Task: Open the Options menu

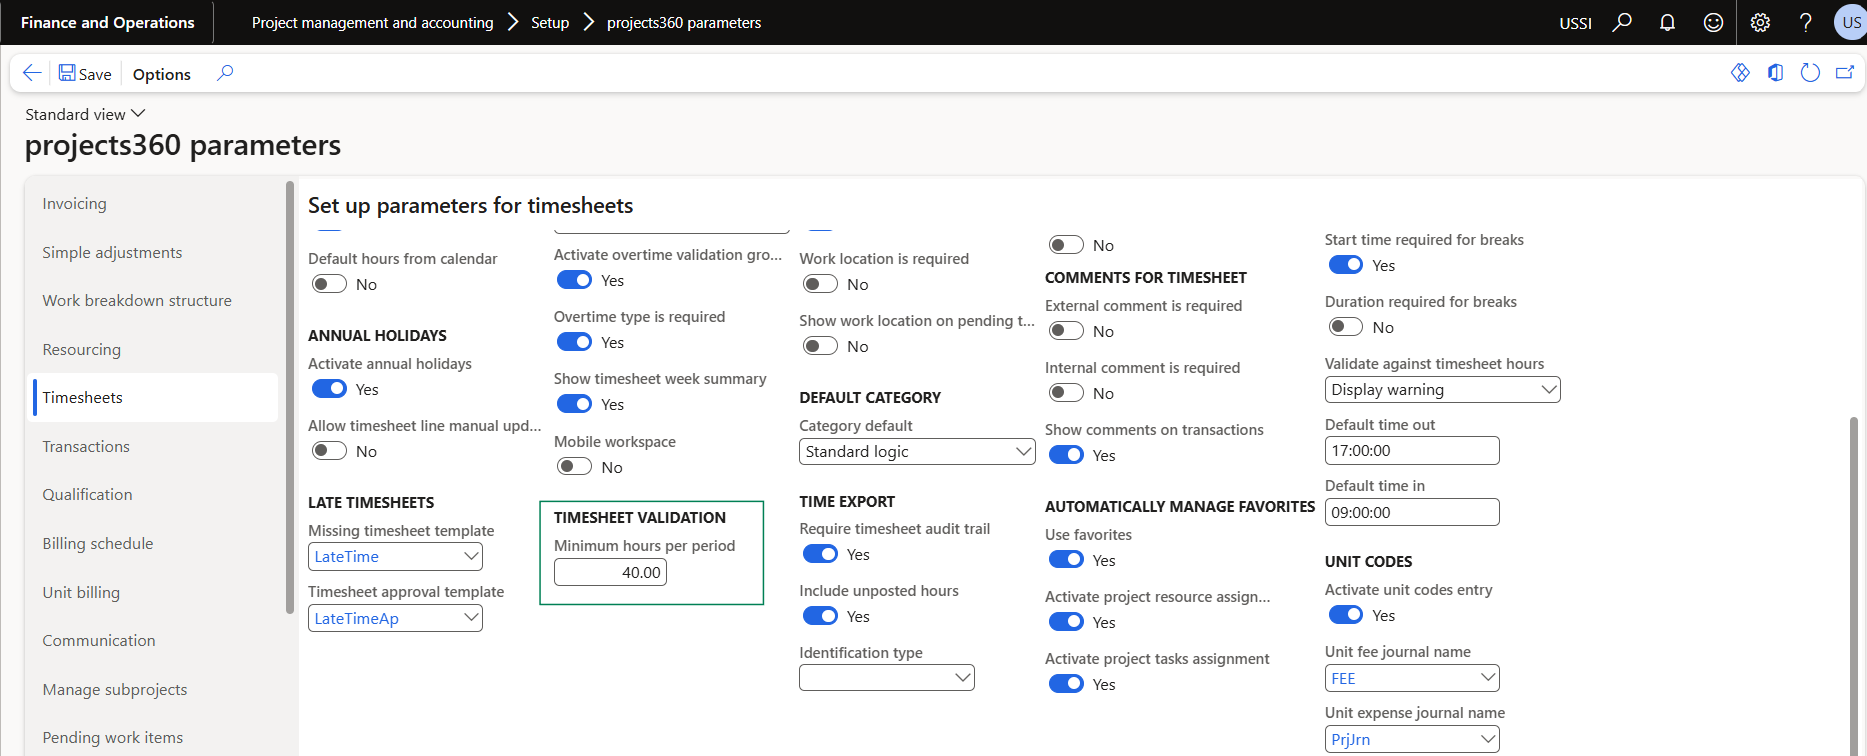Action: tap(161, 74)
